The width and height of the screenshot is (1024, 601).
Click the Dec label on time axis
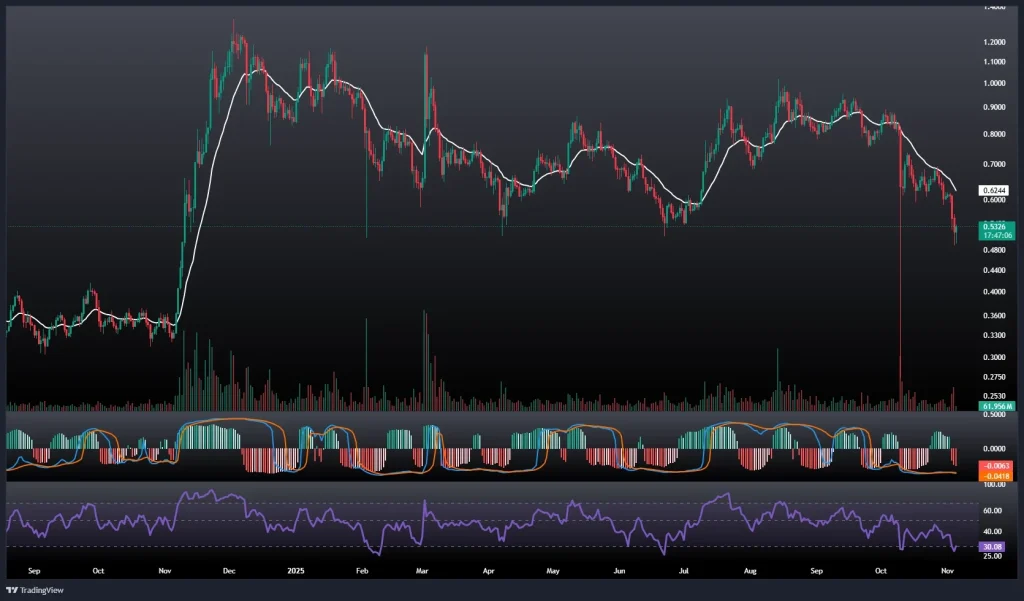point(228,570)
